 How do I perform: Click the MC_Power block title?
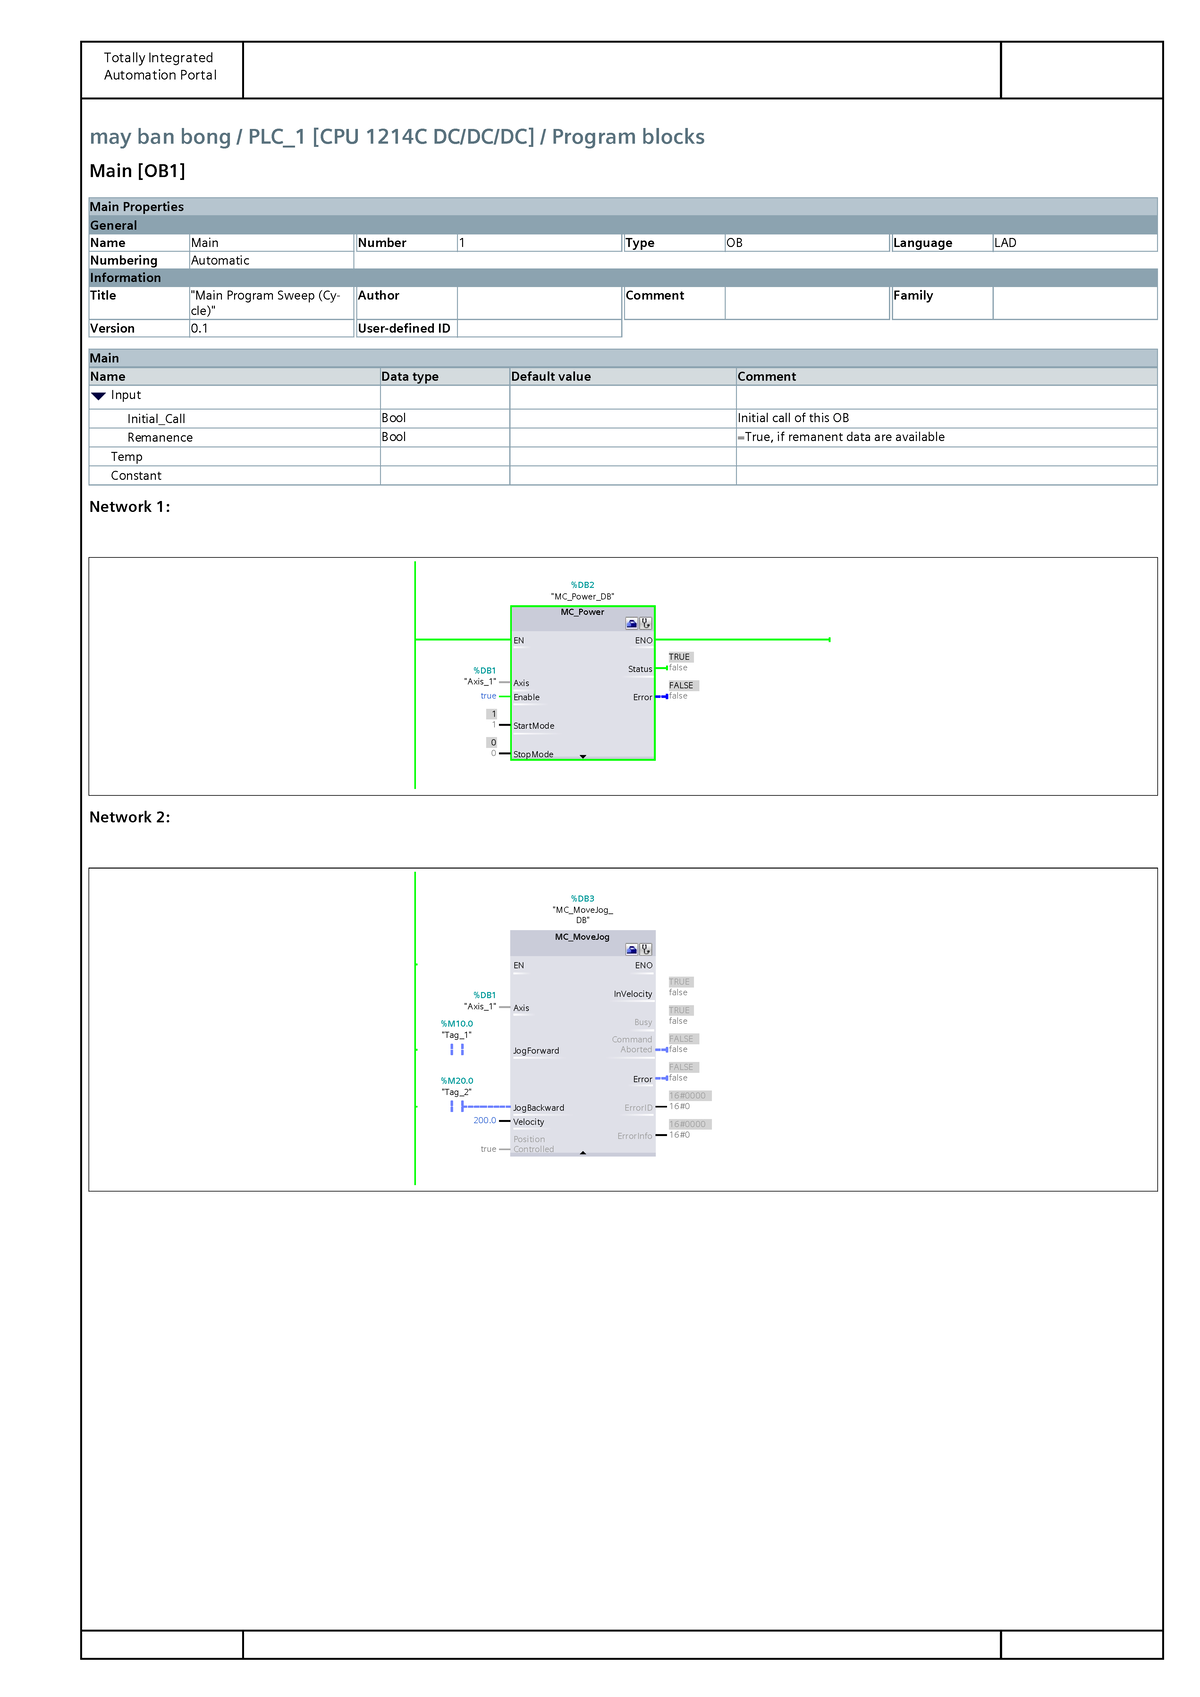coord(582,612)
